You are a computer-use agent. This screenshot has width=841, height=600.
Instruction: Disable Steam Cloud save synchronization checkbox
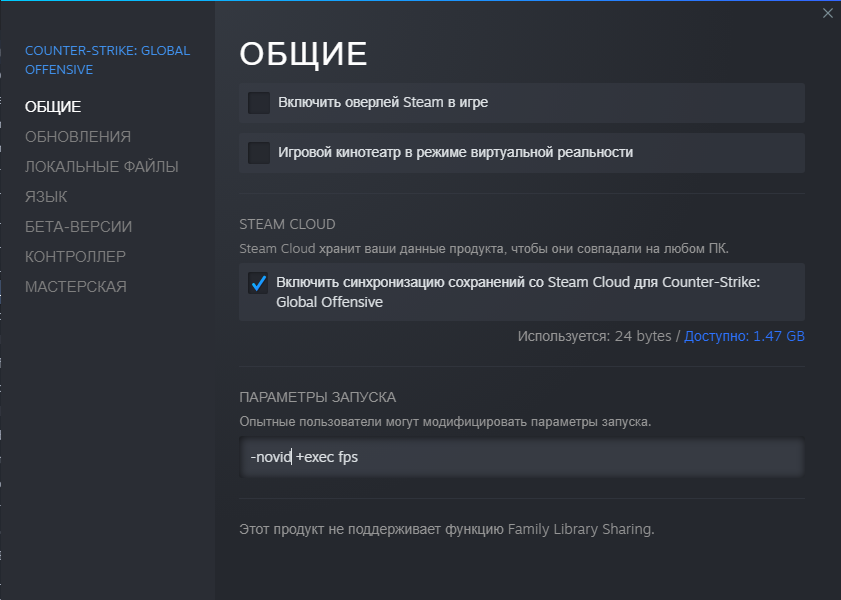(x=259, y=283)
